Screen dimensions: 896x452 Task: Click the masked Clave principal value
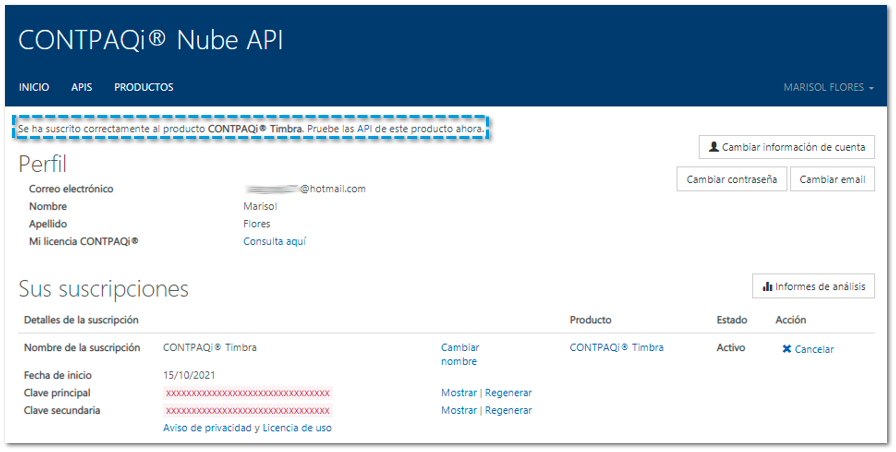point(247,393)
